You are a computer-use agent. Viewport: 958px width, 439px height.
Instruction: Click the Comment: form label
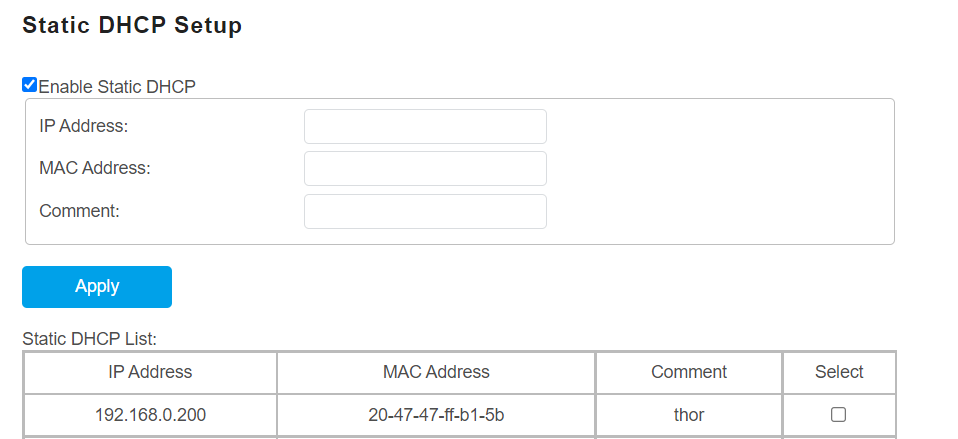(80, 211)
